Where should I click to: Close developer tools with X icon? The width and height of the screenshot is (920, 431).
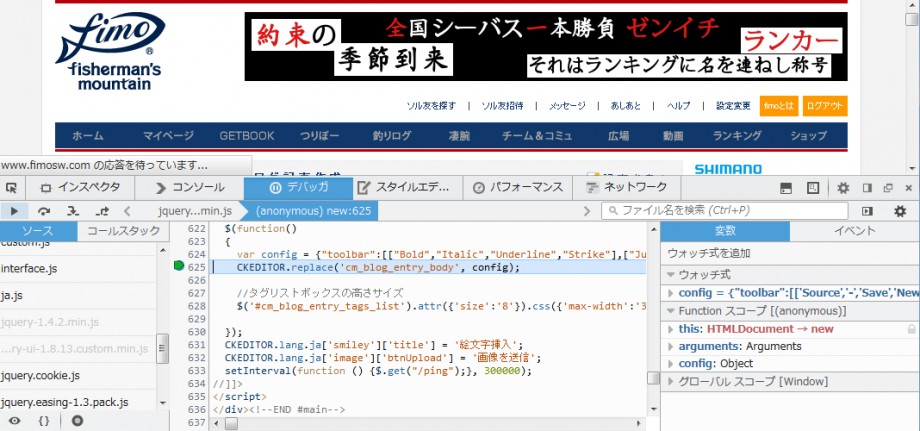coord(909,188)
